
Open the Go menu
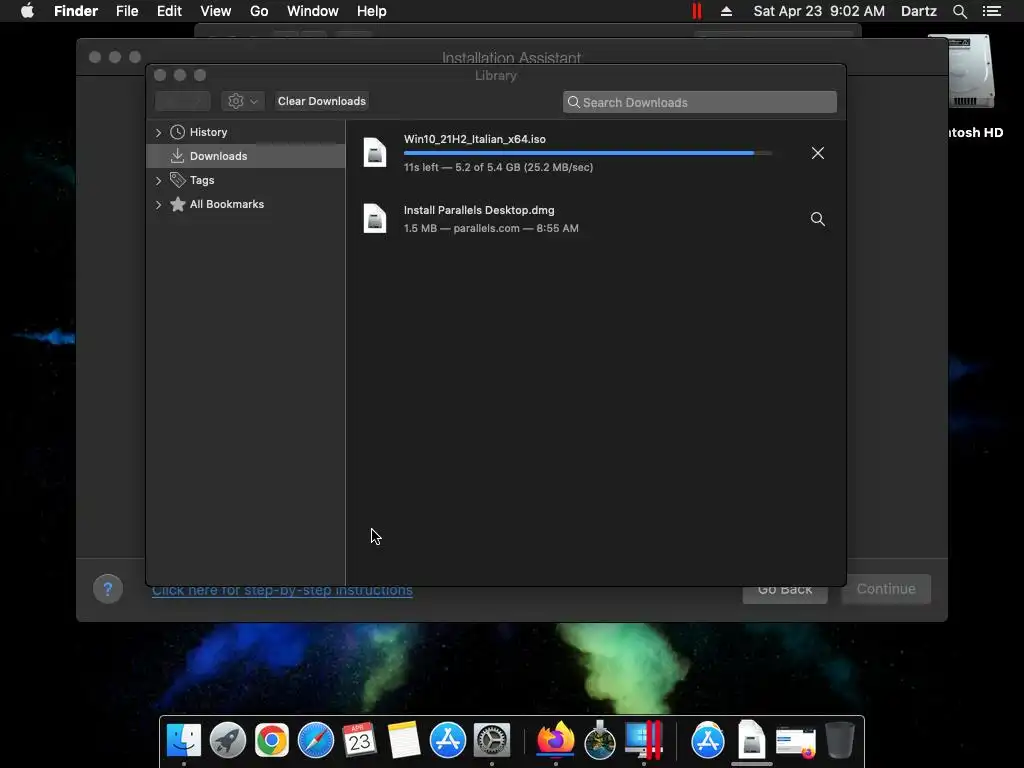coord(259,11)
